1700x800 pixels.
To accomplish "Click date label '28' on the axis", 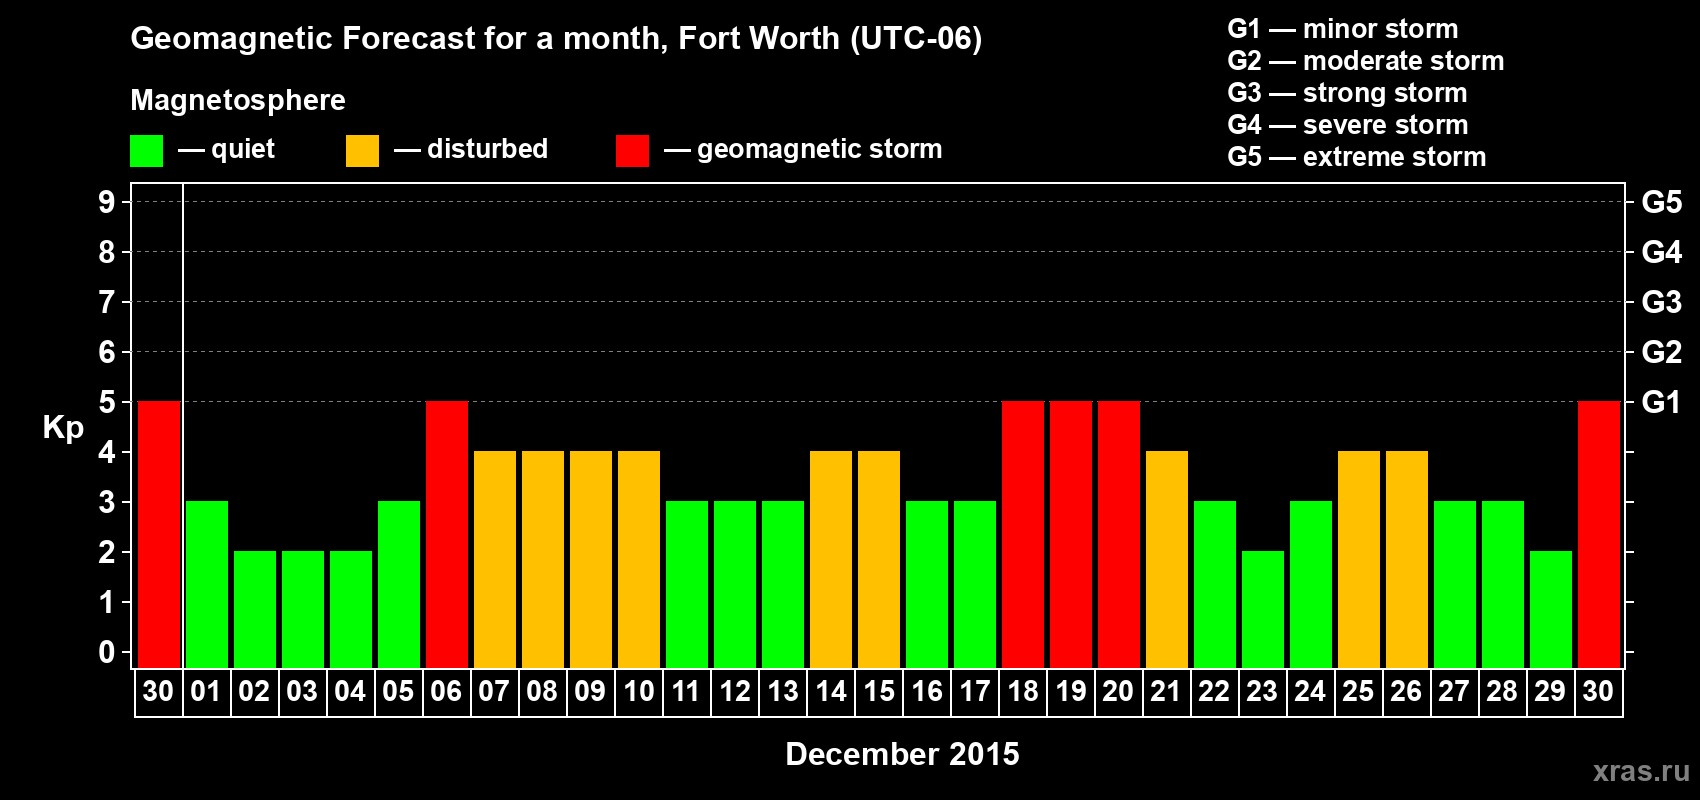I will [1502, 691].
